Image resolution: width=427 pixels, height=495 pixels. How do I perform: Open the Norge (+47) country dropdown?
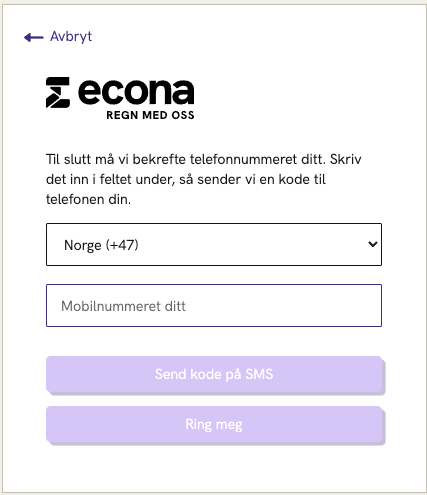(x=214, y=244)
